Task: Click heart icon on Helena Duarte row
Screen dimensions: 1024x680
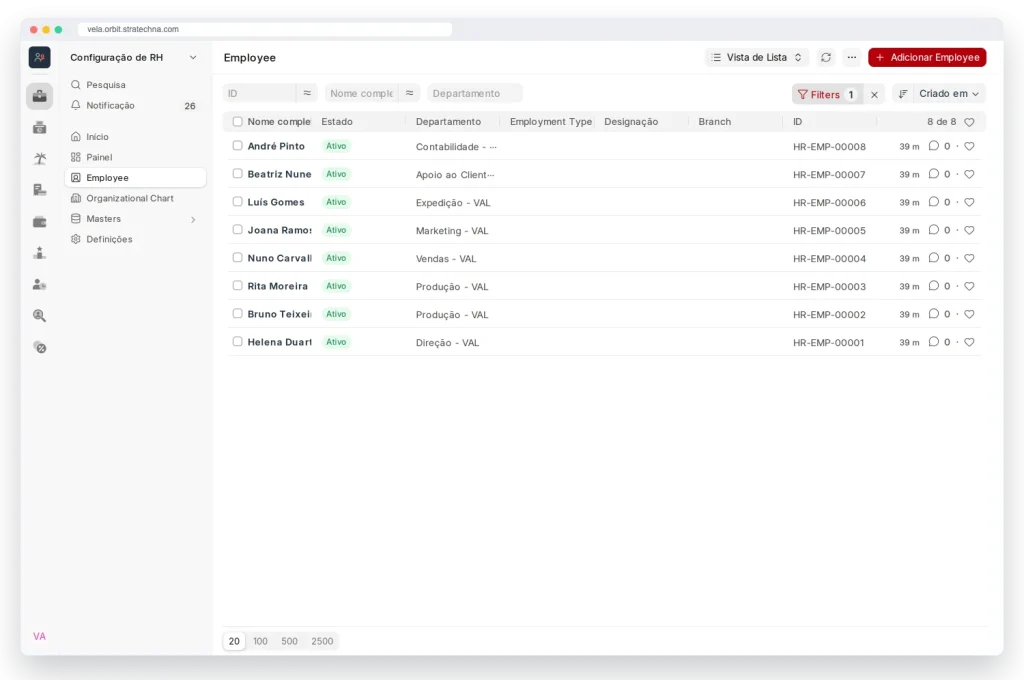Action: point(969,342)
